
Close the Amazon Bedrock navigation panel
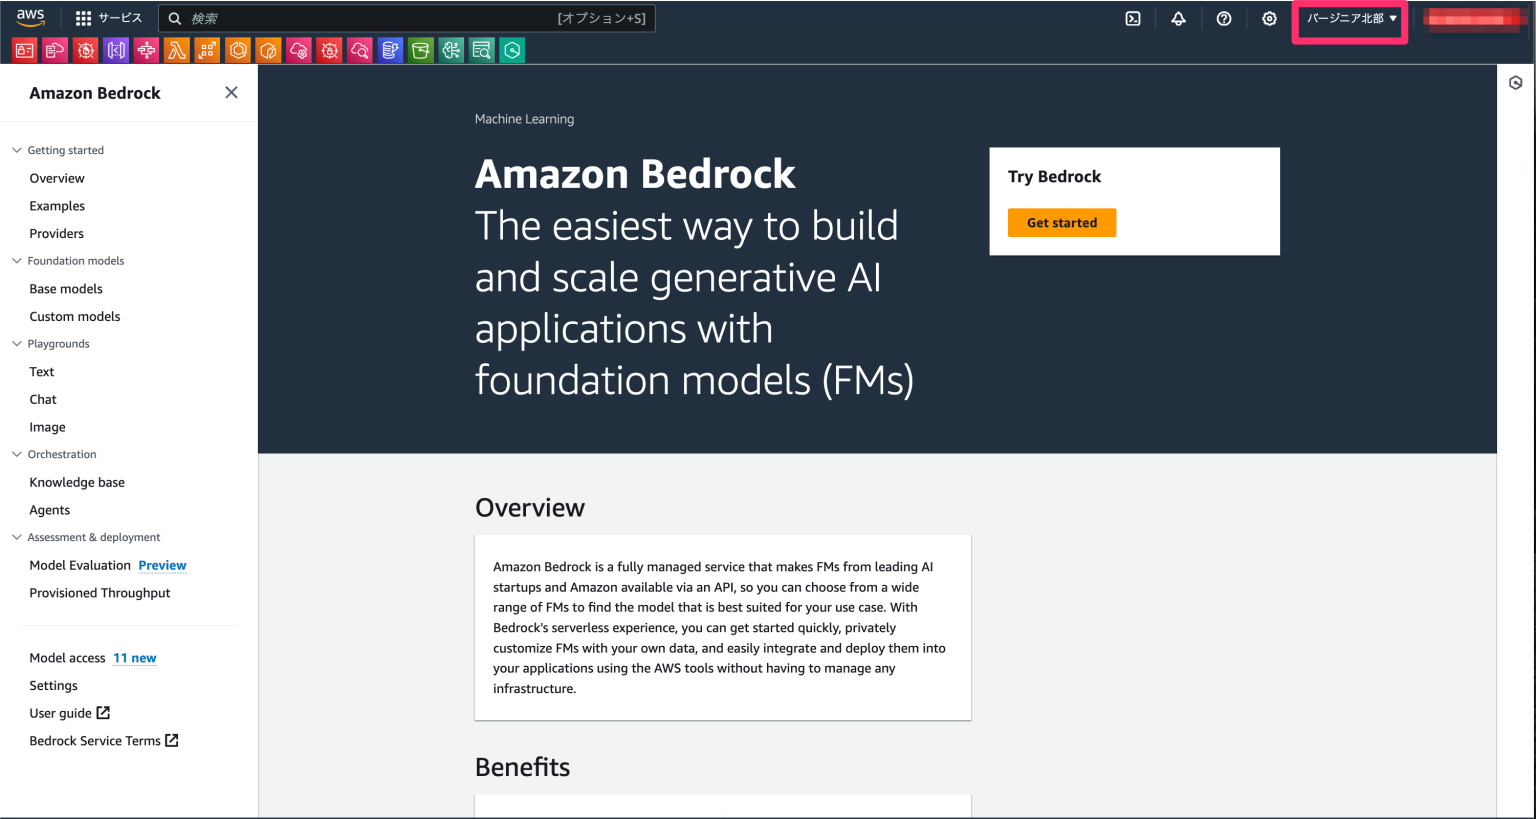click(x=231, y=92)
